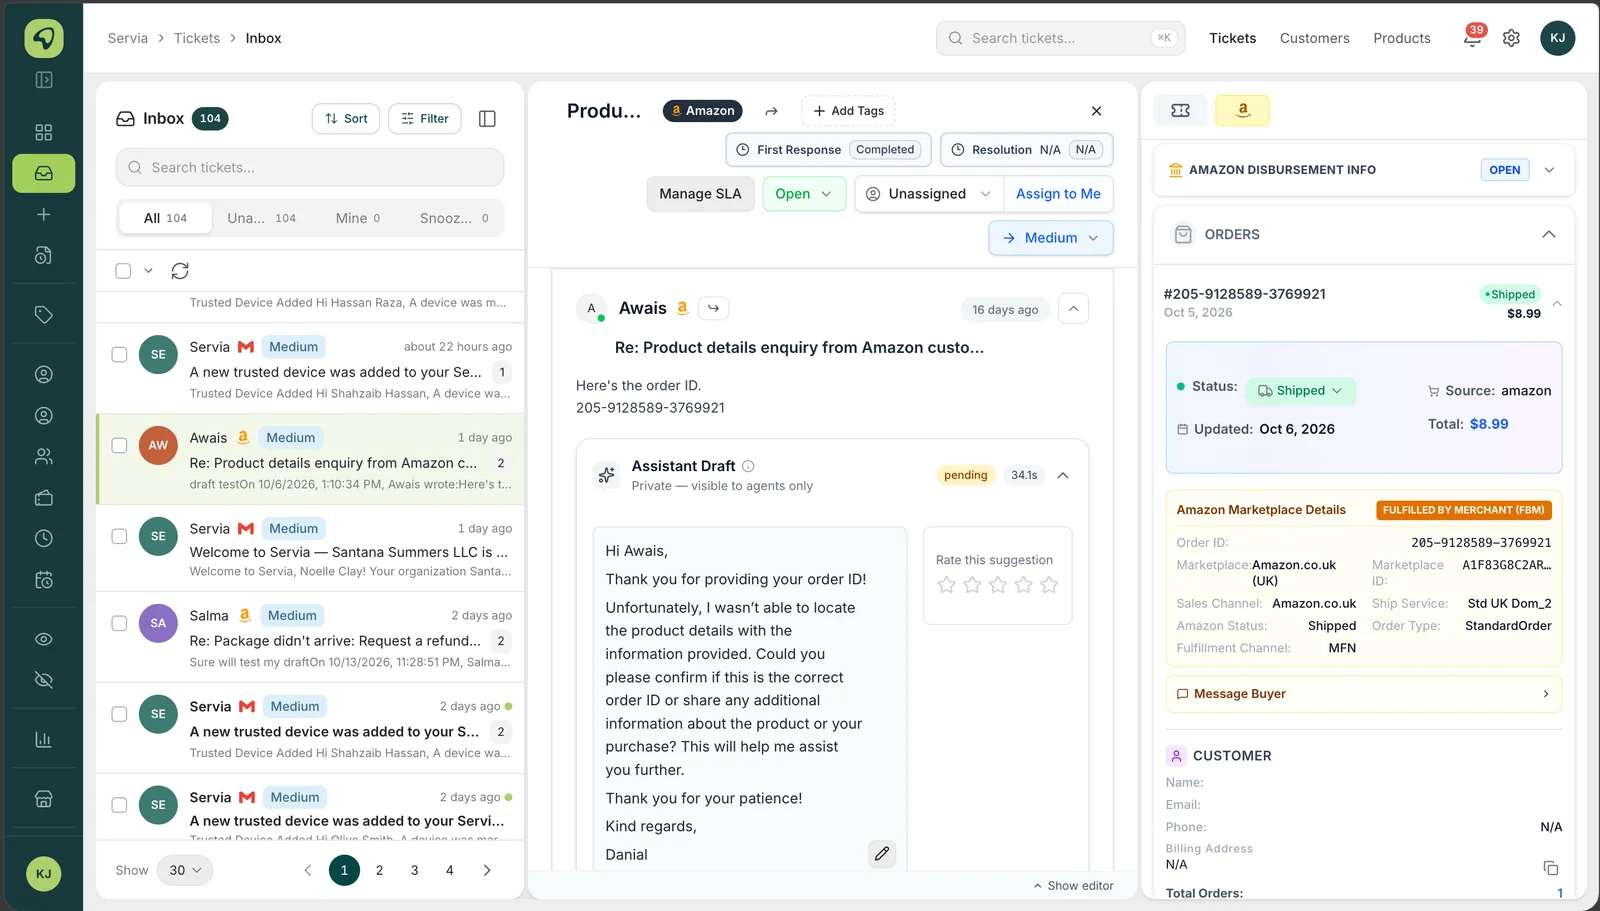Open the Shipped order status dropdown
1600x911 pixels.
[x=1300, y=391]
